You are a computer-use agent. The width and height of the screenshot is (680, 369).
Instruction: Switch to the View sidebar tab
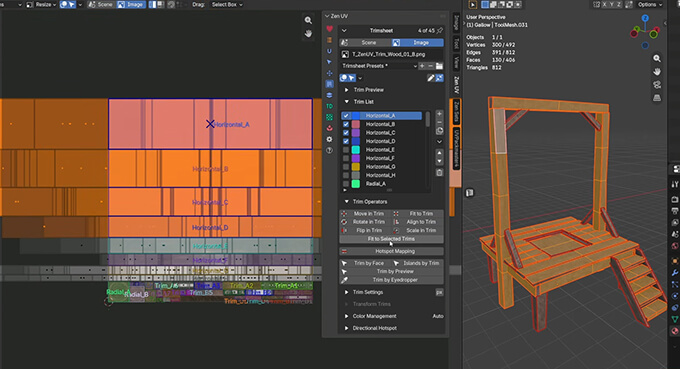tap(456, 62)
